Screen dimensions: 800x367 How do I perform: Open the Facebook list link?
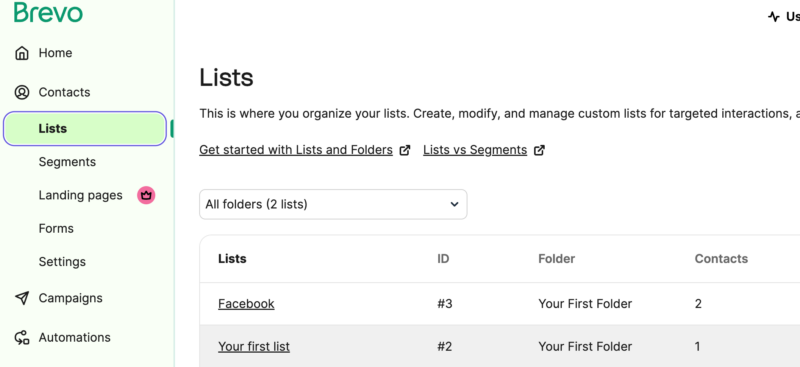point(246,304)
